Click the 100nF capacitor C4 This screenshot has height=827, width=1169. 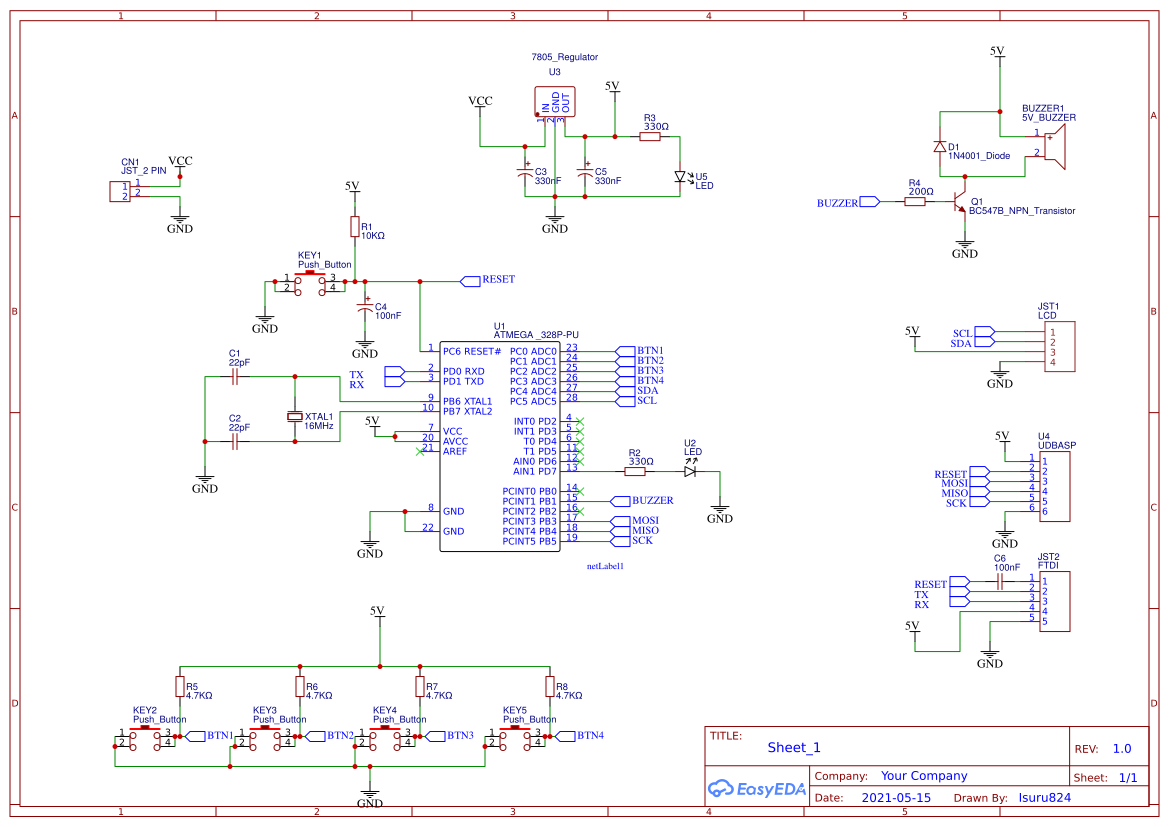point(366,305)
